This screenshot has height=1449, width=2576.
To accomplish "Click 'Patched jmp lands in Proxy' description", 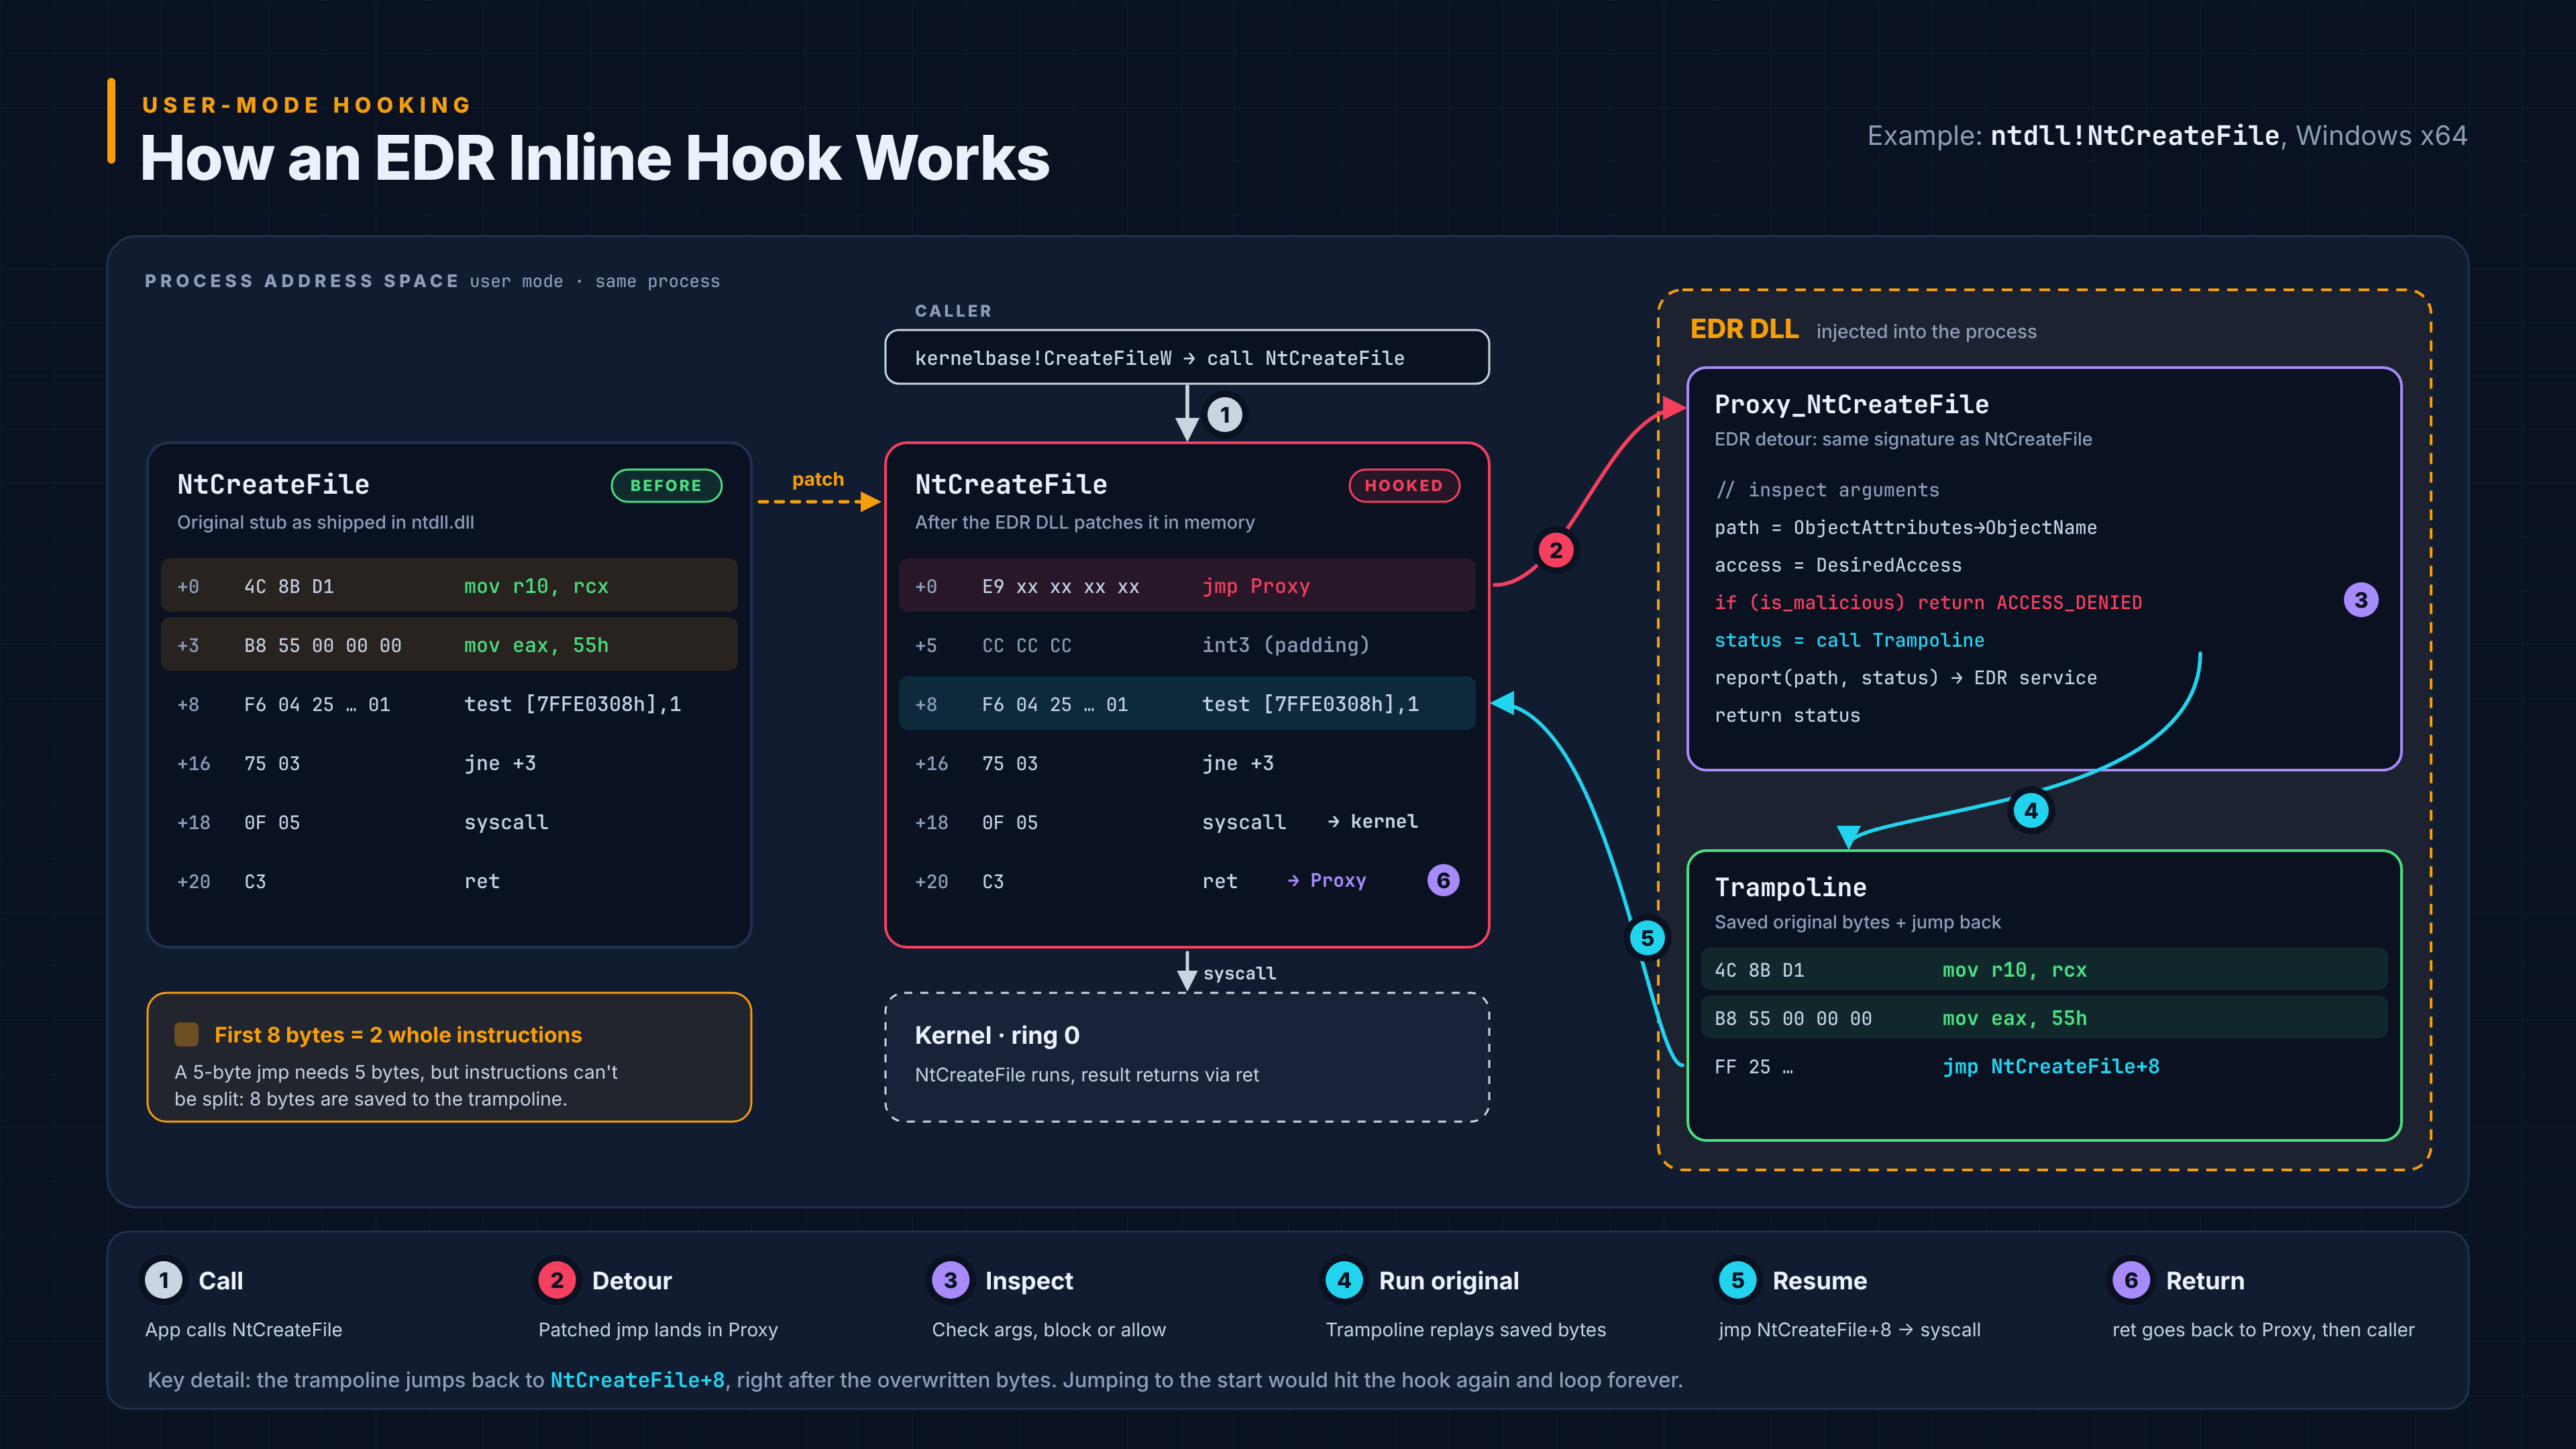I will tap(658, 1329).
